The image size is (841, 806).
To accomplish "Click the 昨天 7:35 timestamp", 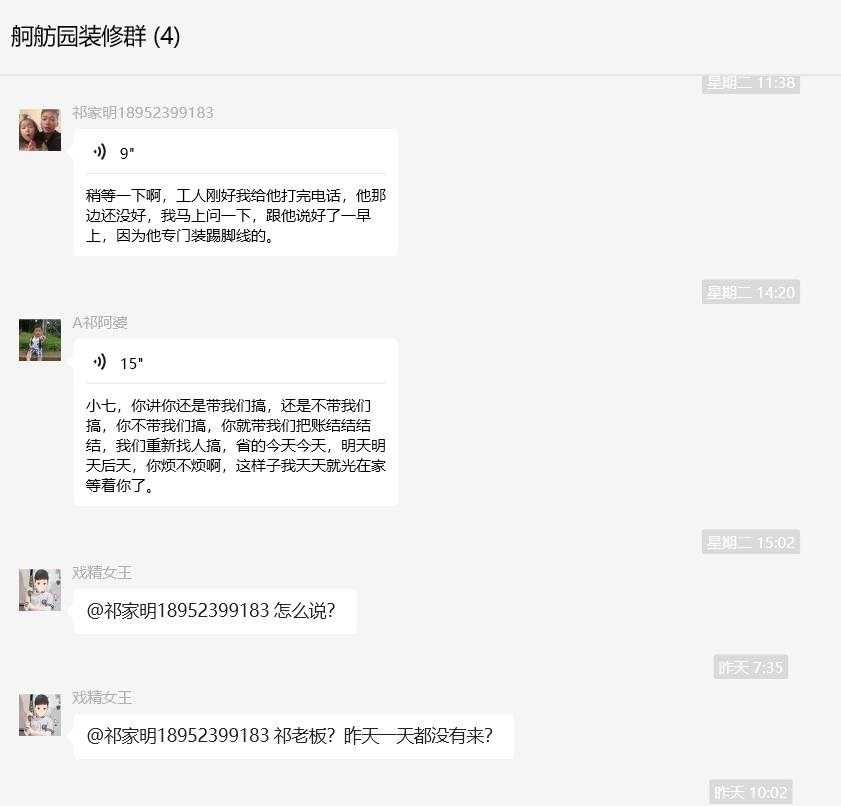I will (750, 667).
